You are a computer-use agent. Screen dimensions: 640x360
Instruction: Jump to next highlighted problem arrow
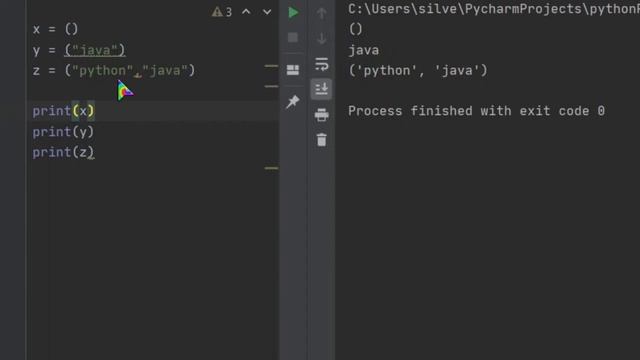[x=267, y=12]
